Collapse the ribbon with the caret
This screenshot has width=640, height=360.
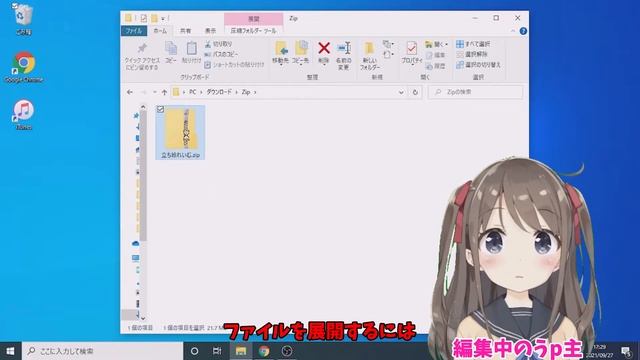point(513,31)
